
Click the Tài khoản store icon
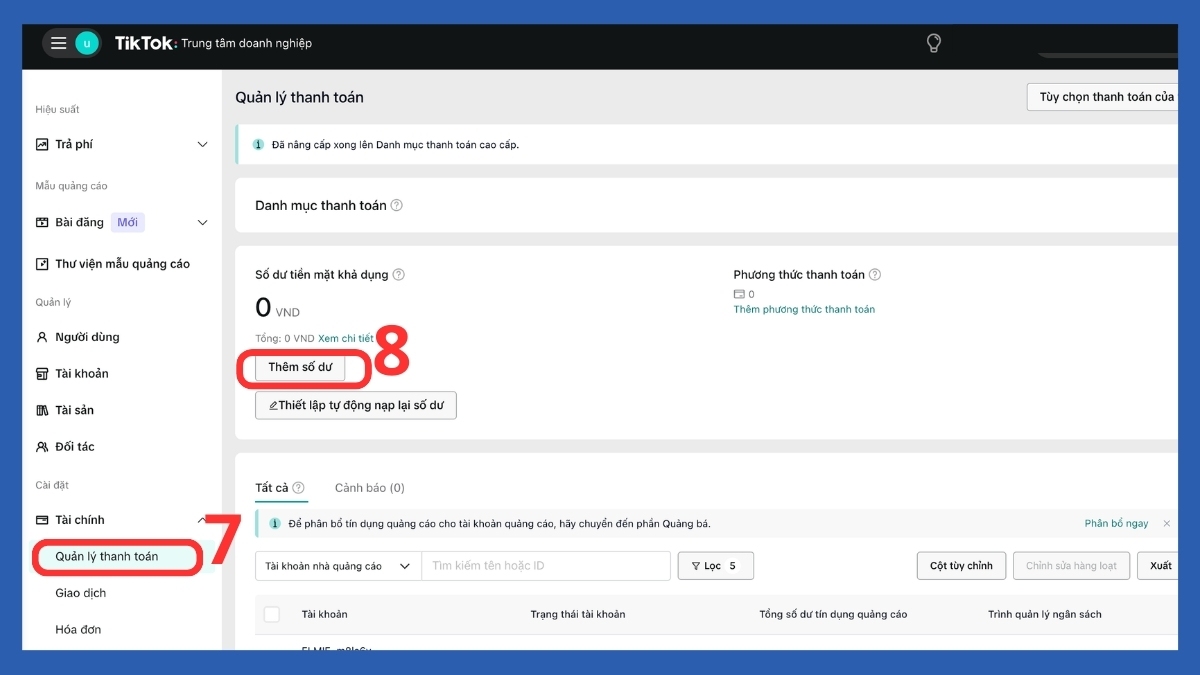(x=42, y=374)
